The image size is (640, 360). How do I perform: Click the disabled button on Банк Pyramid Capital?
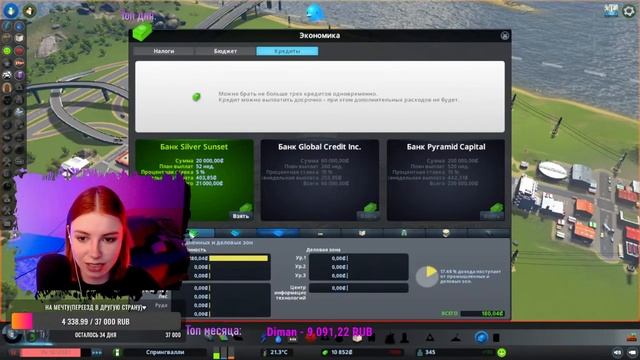click(x=492, y=216)
